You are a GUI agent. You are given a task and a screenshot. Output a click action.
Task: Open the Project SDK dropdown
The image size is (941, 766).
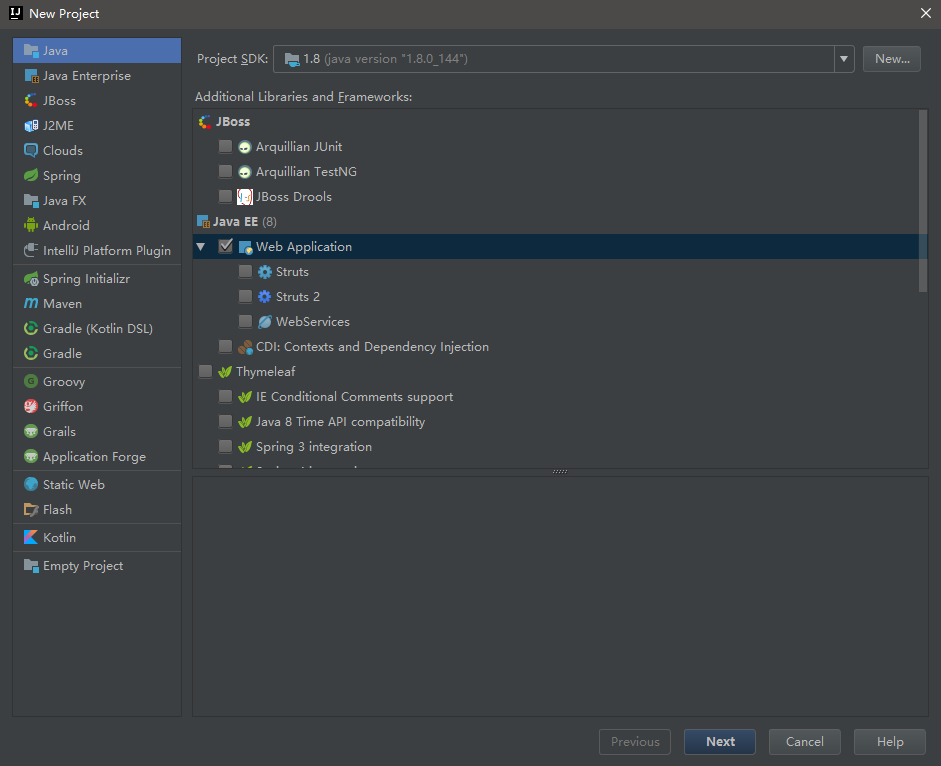click(844, 59)
